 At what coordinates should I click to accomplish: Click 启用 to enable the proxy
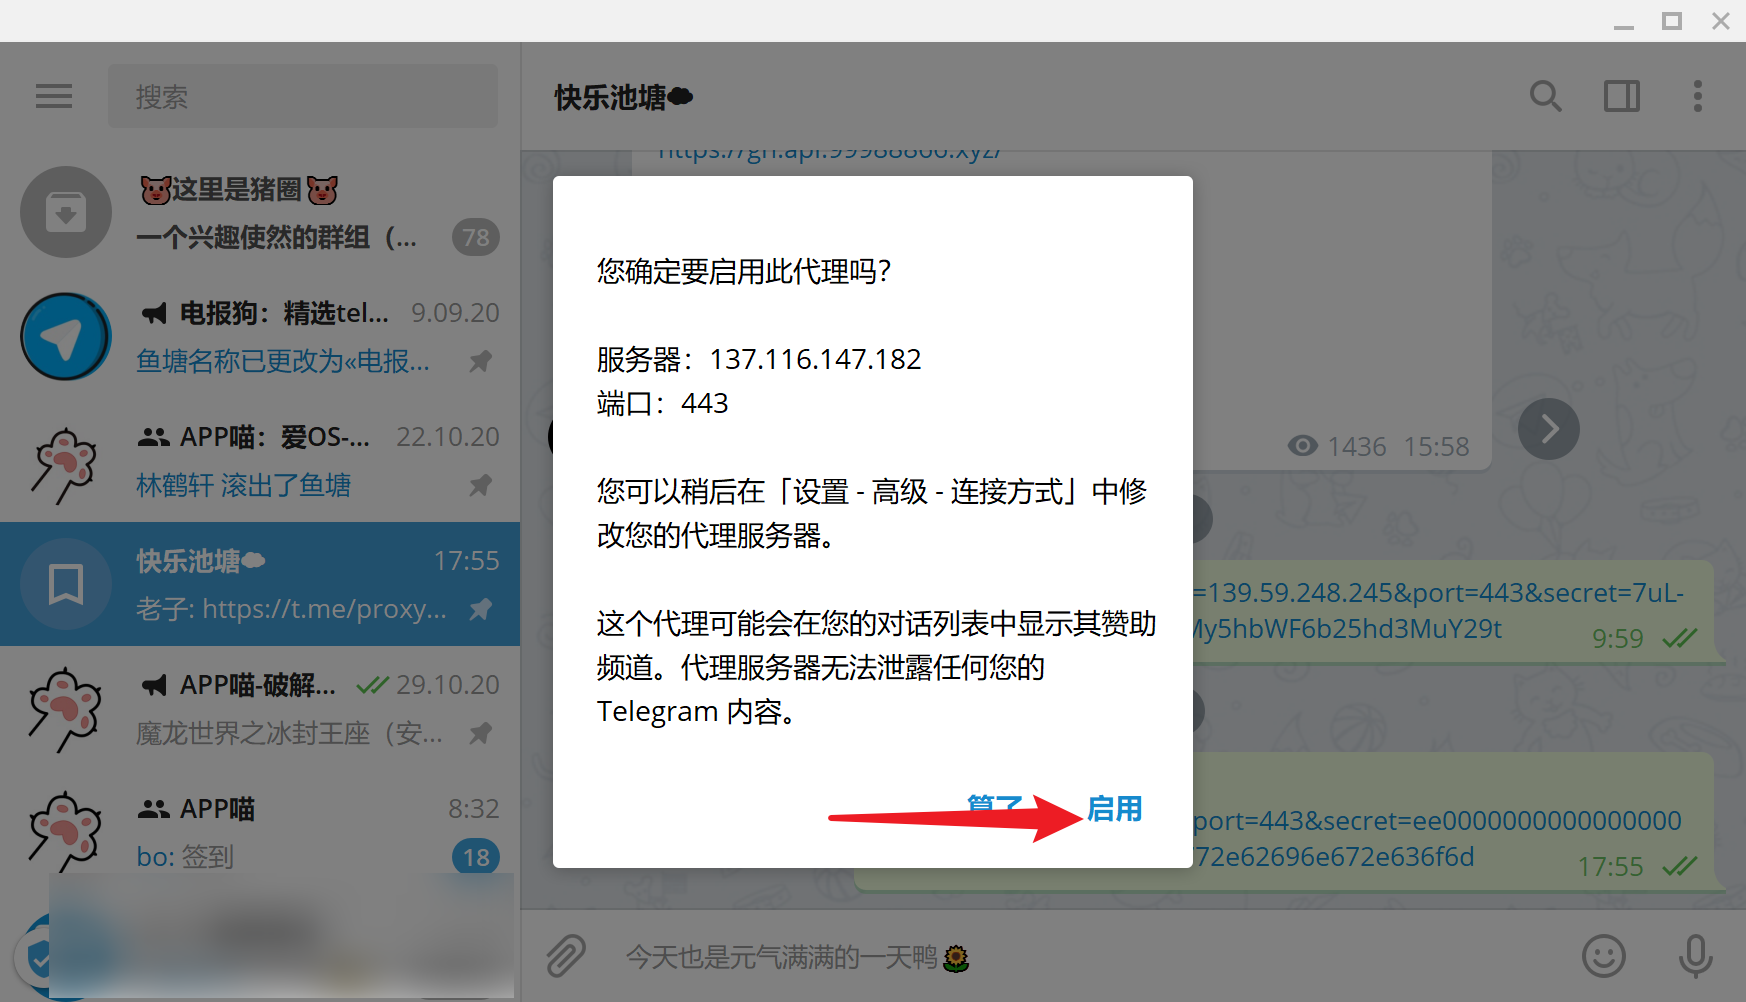pyautogui.click(x=1115, y=809)
